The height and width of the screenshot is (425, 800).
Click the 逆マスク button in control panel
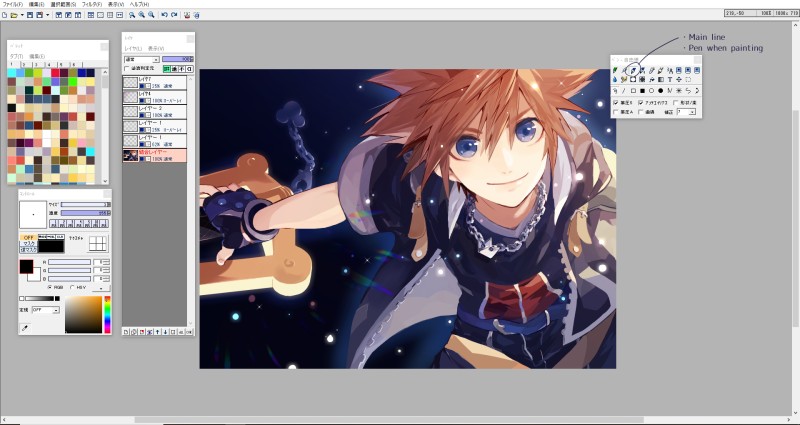29,250
